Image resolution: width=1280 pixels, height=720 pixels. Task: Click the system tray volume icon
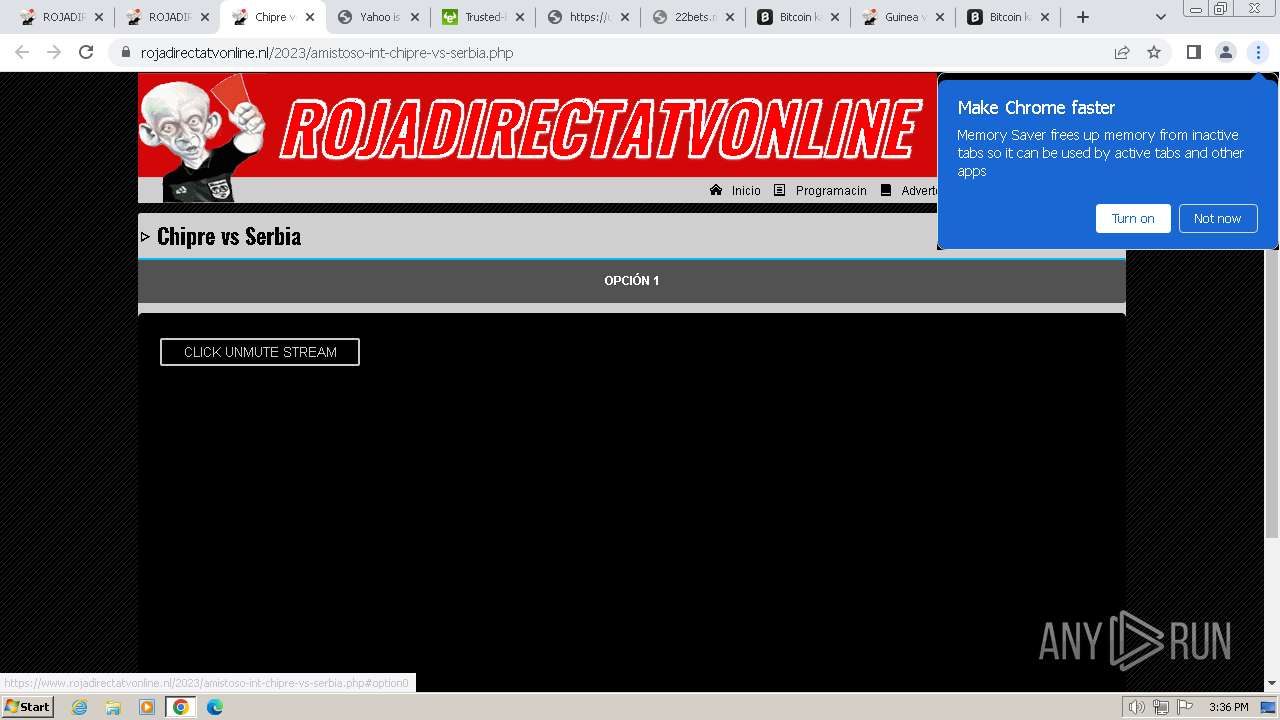[x=1137, y=707]
